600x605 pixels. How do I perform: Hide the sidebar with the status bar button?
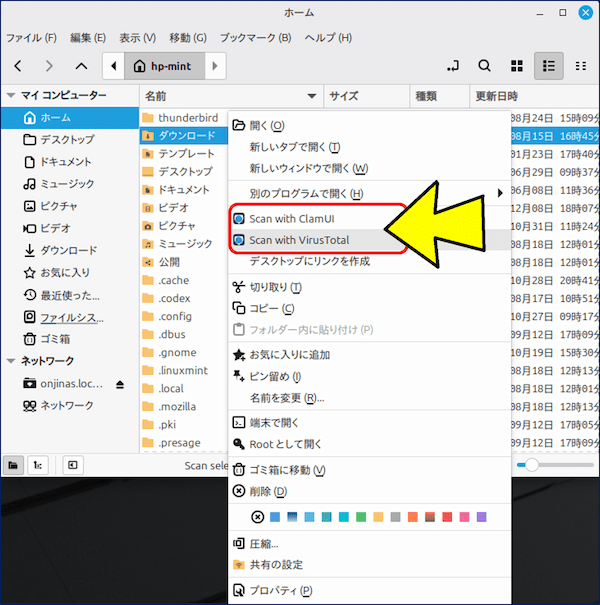tap(73, 465)
